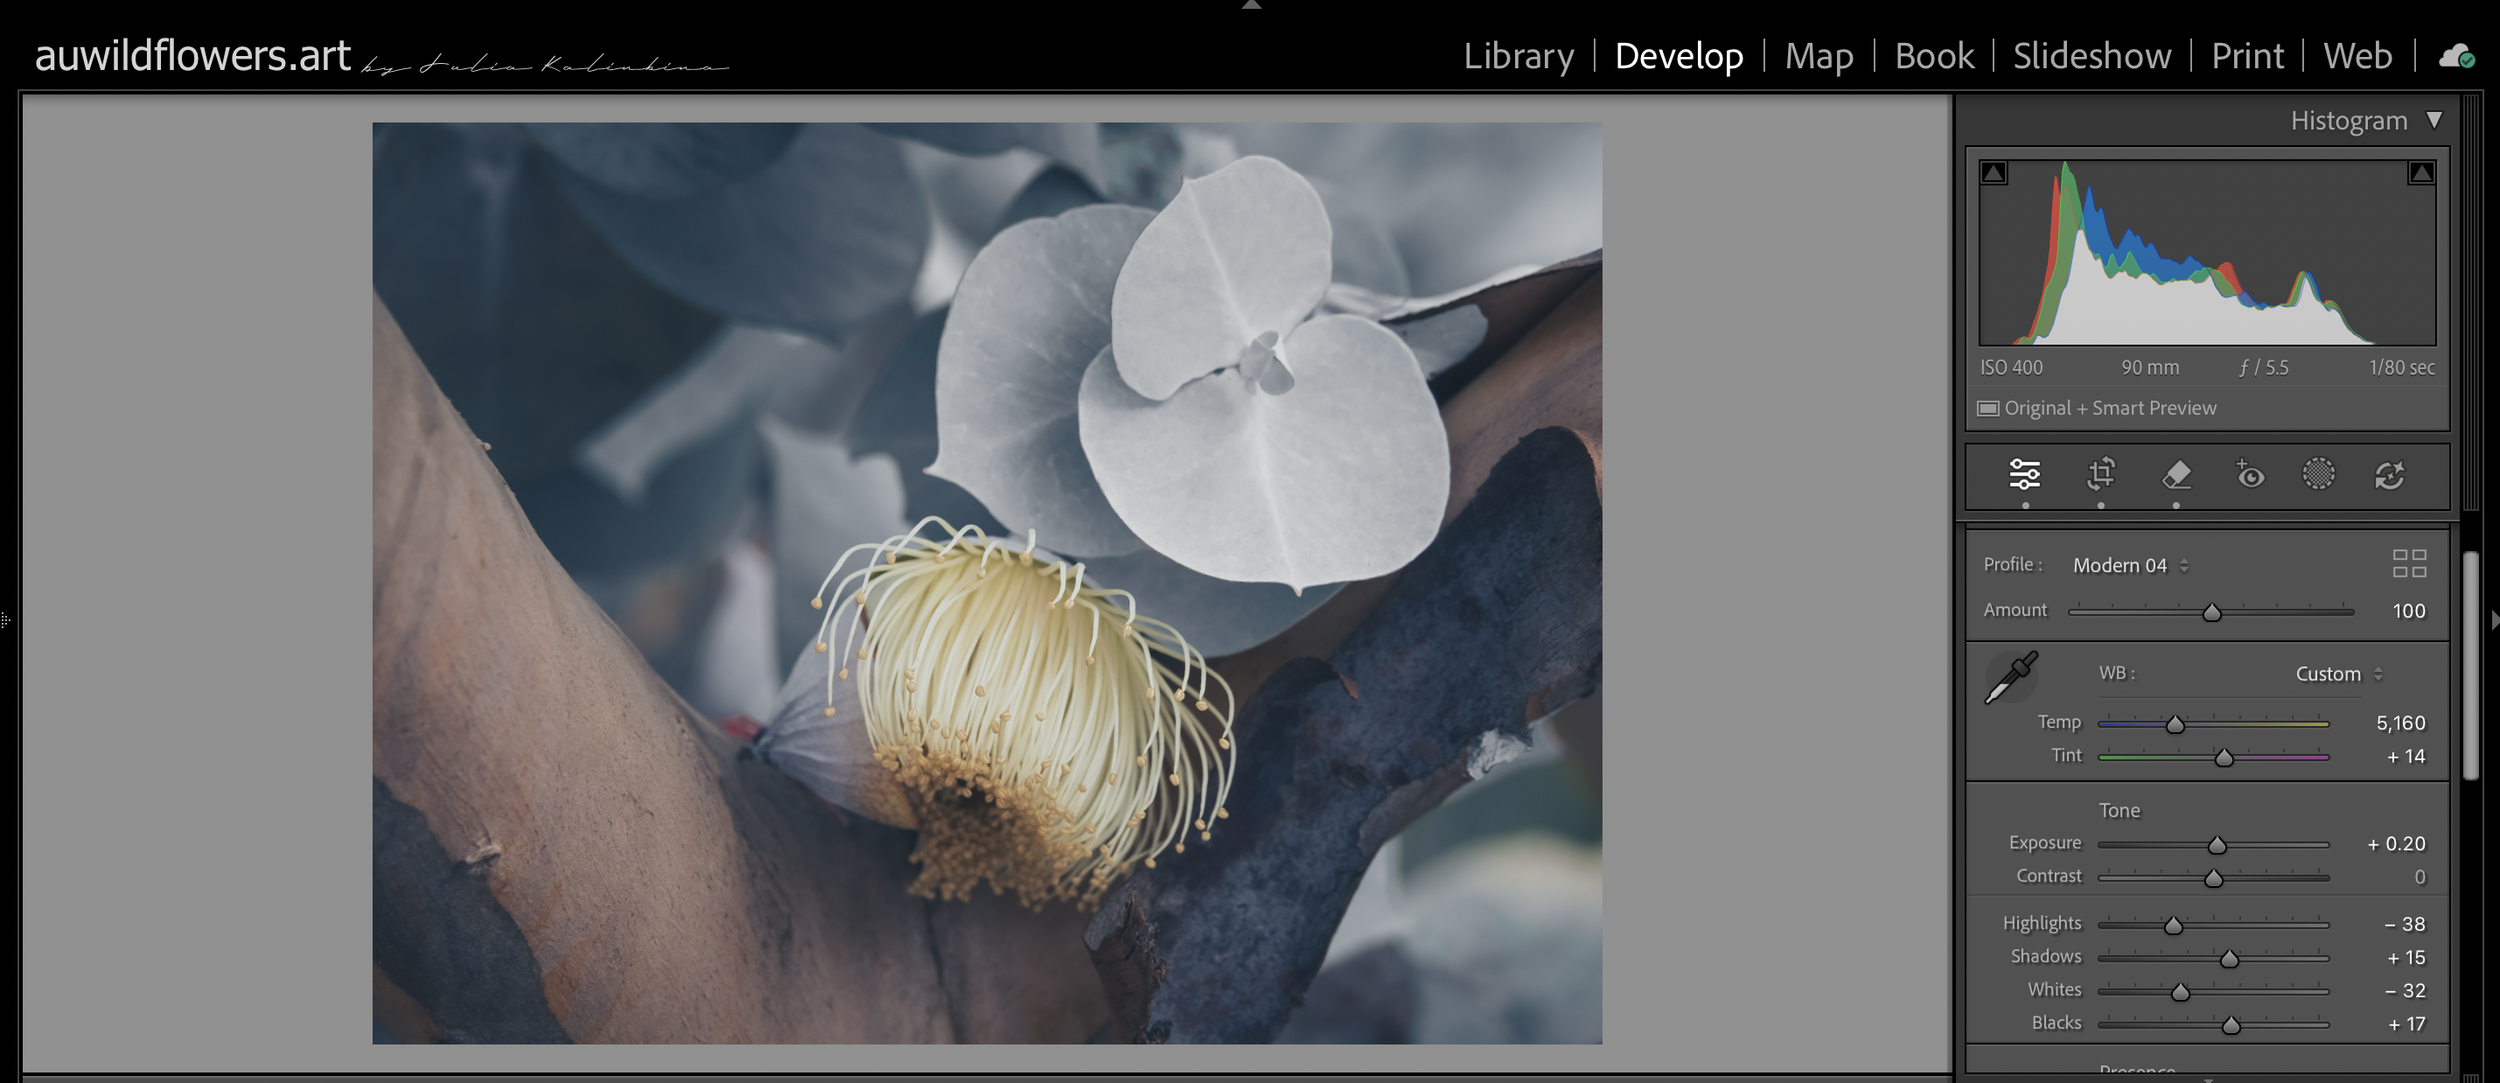Switch to the Slideshow module
This screenshot has width=2500, height=1083.
[x=2091, y=56]
